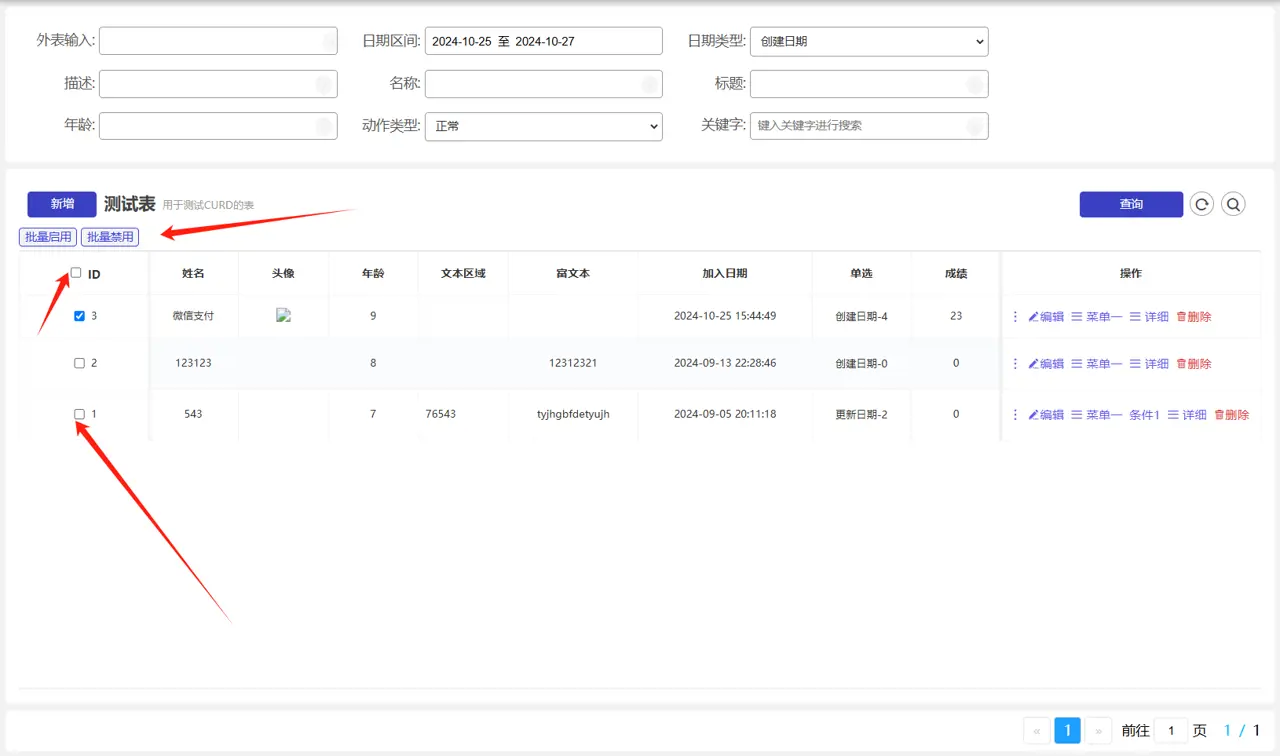
Task: Click the cell 12312321
Action: tap(573, 363)
